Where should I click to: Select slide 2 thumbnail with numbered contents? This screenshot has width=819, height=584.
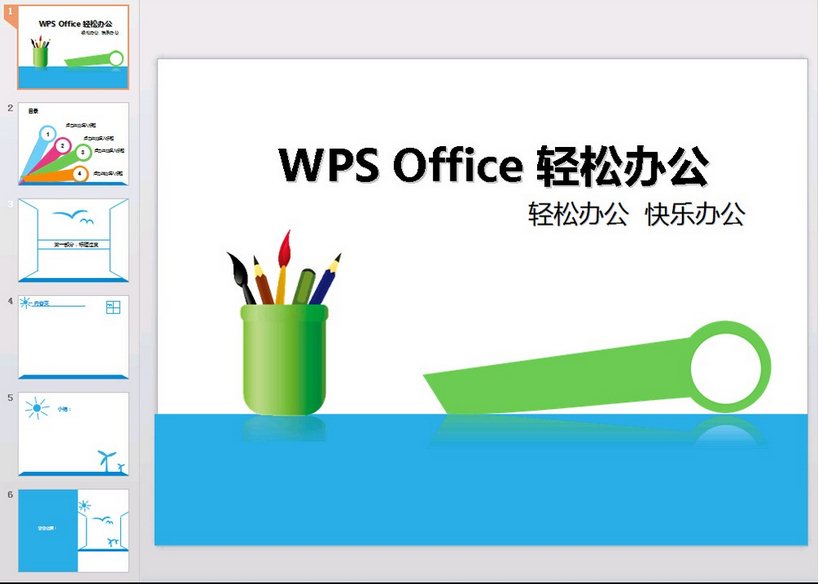[73, 144]
